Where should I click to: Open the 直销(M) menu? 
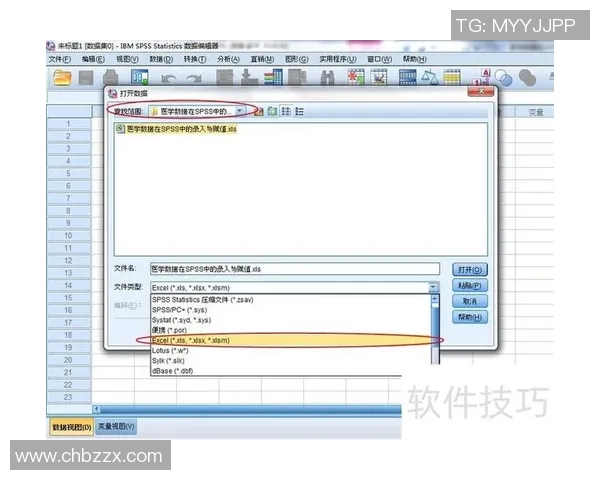(x=262, y=59)
